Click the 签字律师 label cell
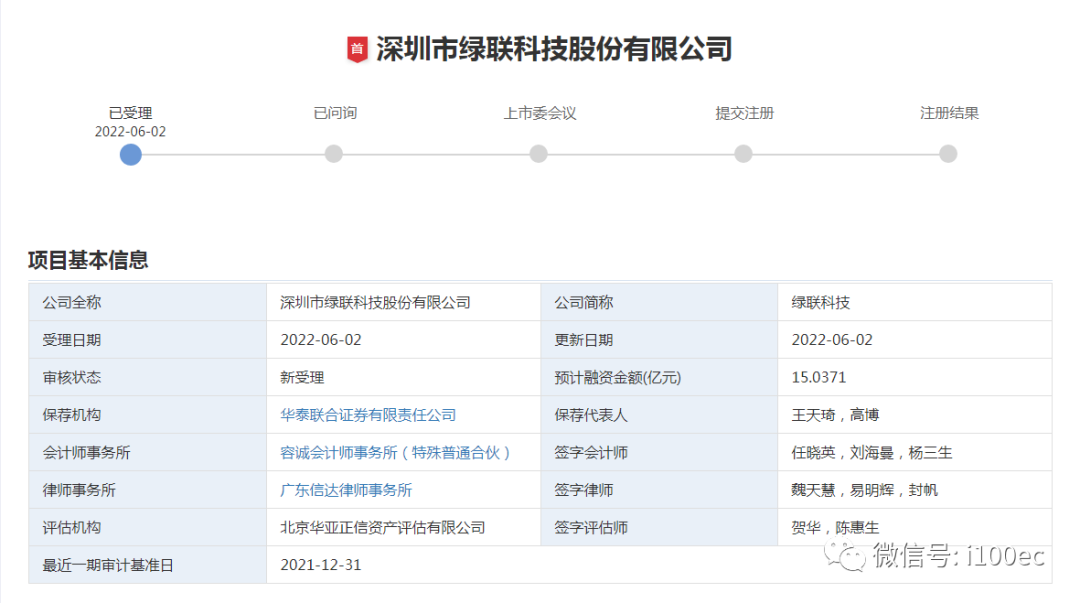The height and width of the screenshot is (603, 1080). (x=659, y=490)
